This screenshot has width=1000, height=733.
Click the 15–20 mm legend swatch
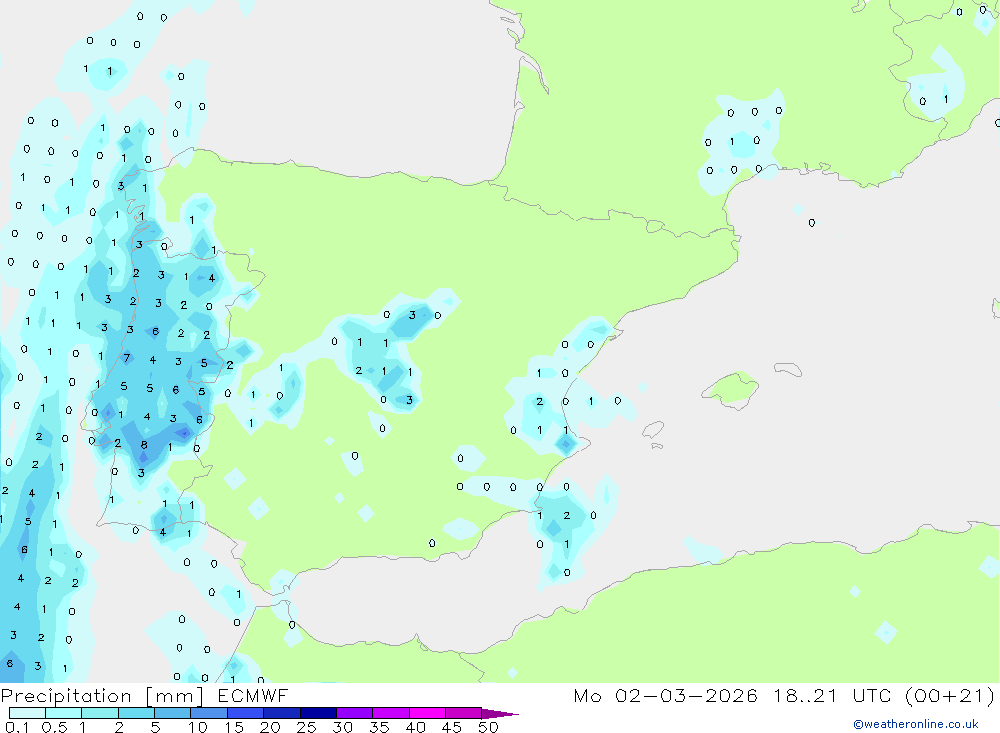[246, 713]
